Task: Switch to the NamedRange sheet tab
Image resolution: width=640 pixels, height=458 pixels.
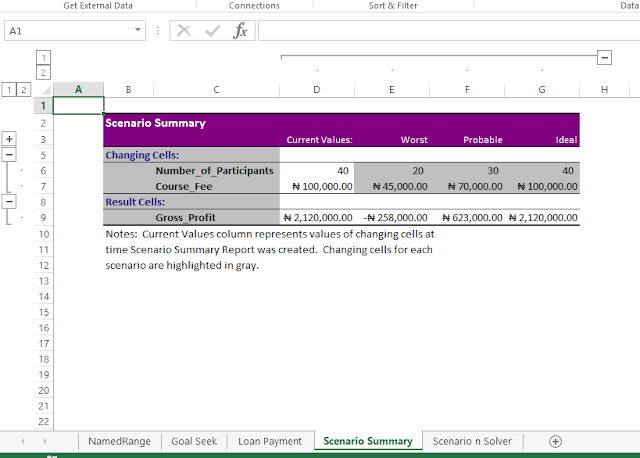Action: [x=119, y=441]
